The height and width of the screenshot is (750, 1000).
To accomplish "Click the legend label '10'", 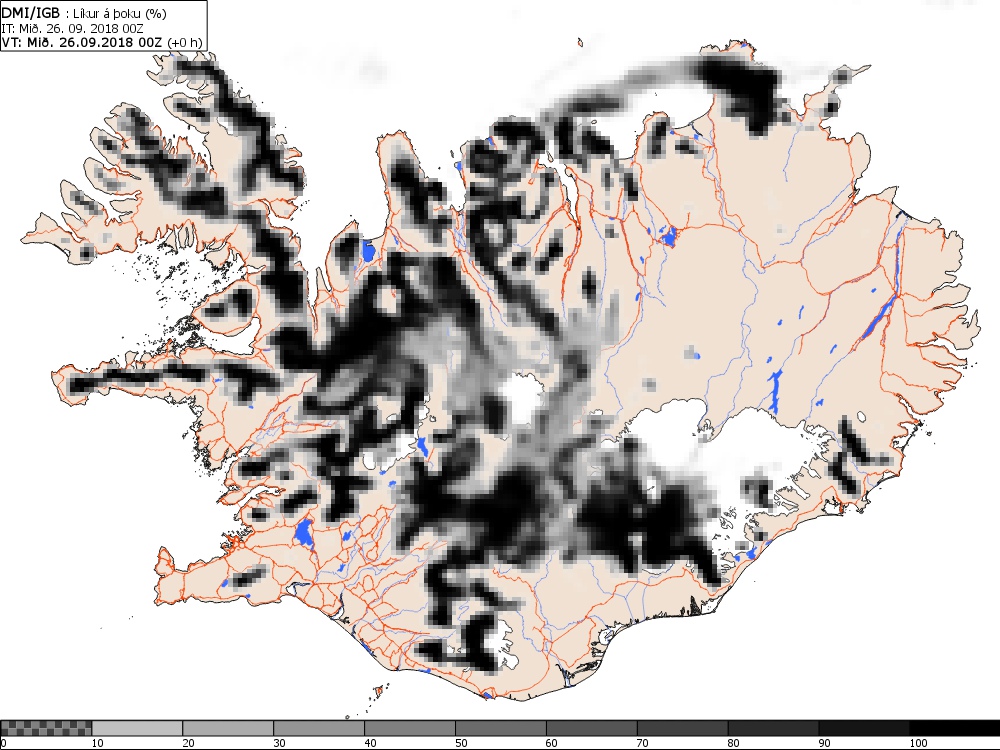I will click(x=97, y=743).
